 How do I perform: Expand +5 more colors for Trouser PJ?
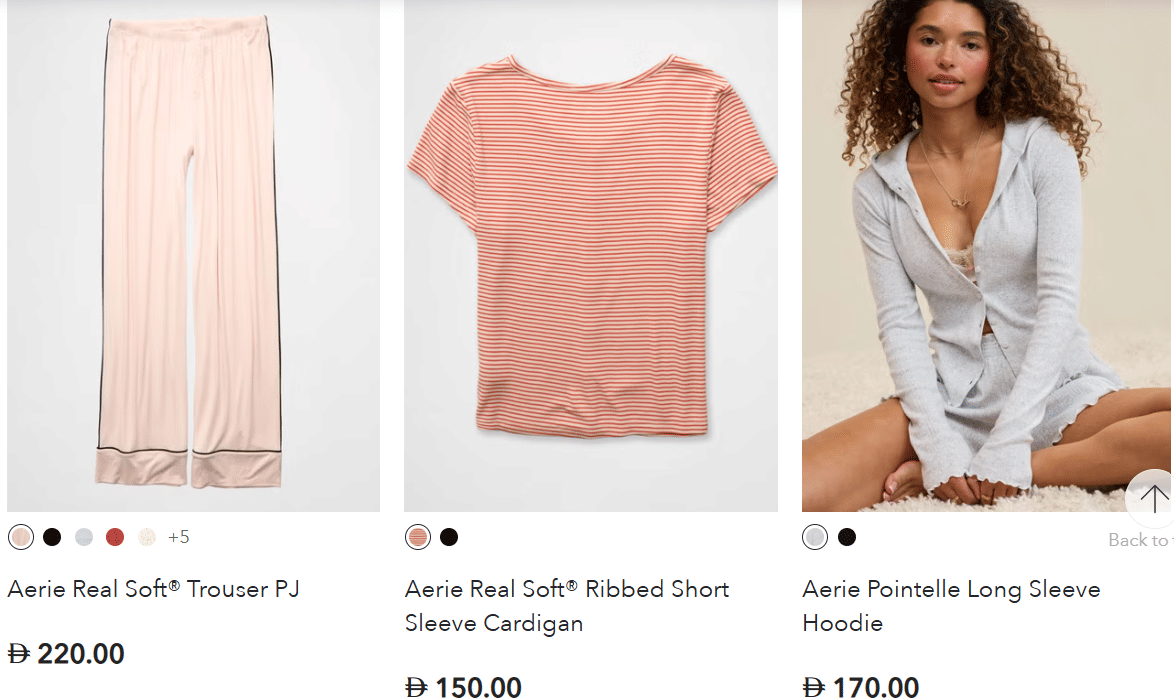pyautogui.click(x=179, y=537)
